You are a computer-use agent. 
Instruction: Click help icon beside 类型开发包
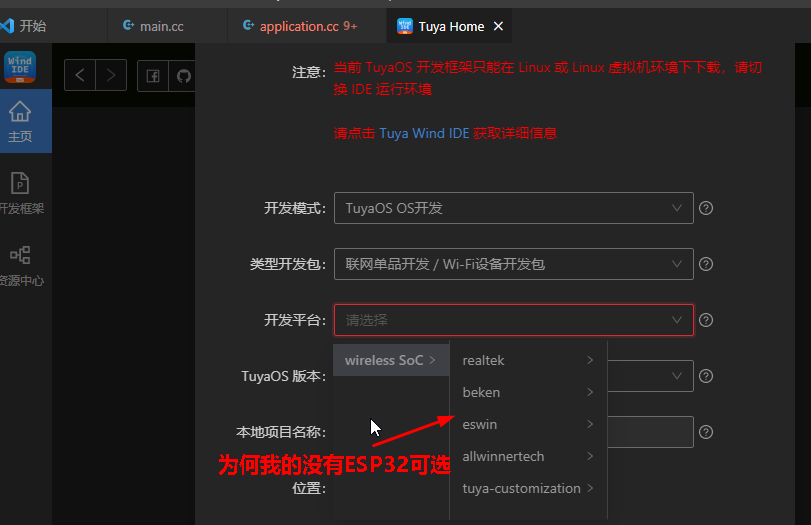[706, 264]
